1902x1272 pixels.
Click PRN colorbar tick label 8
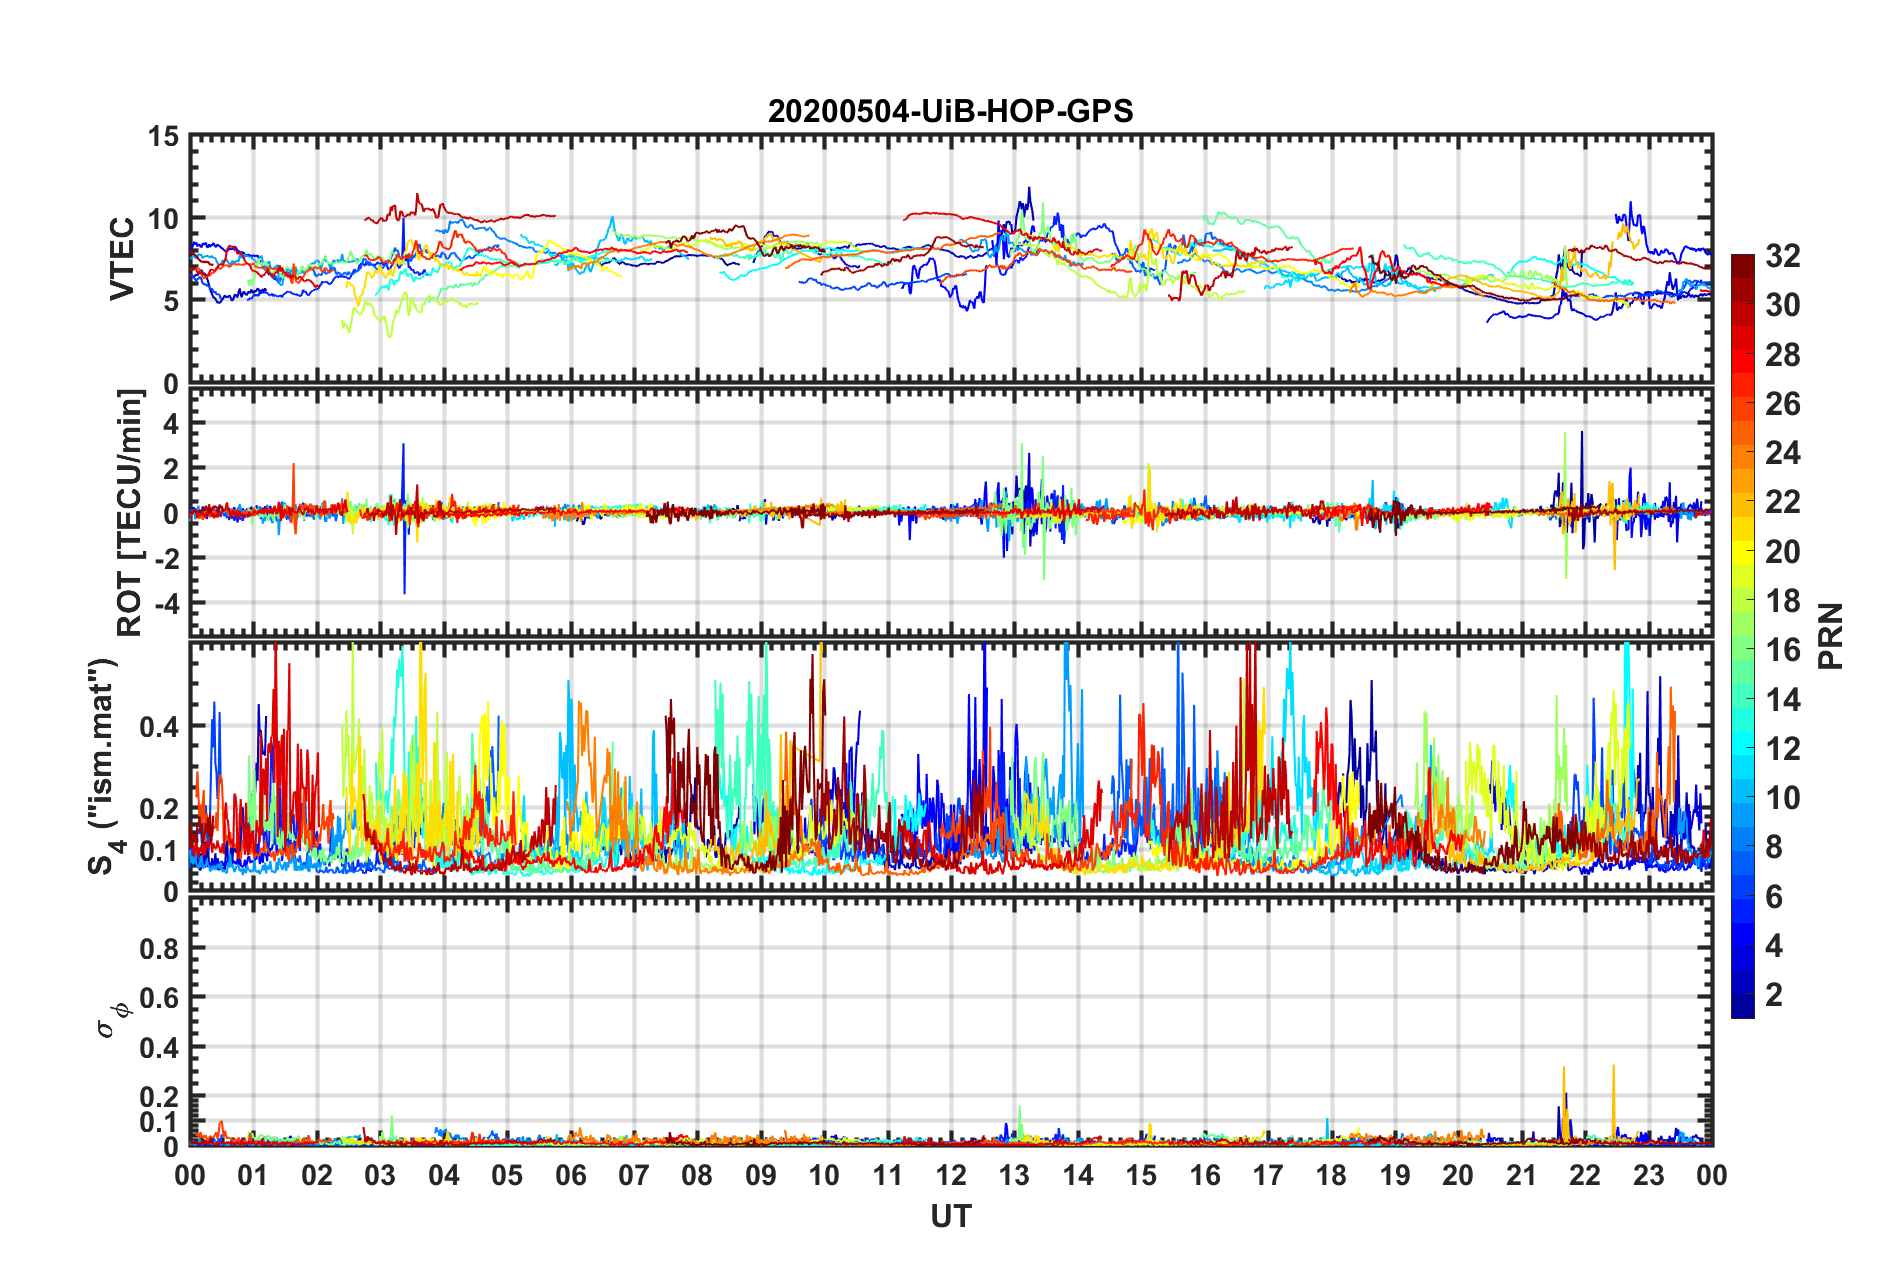[1774, 847]
